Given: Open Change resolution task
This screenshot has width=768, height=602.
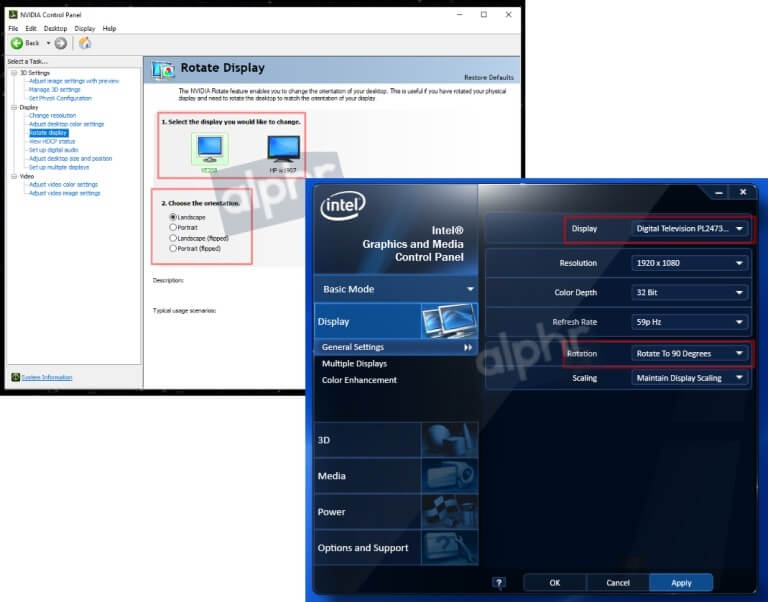Looking at the screenshot, I should click(x=52, y=116).
